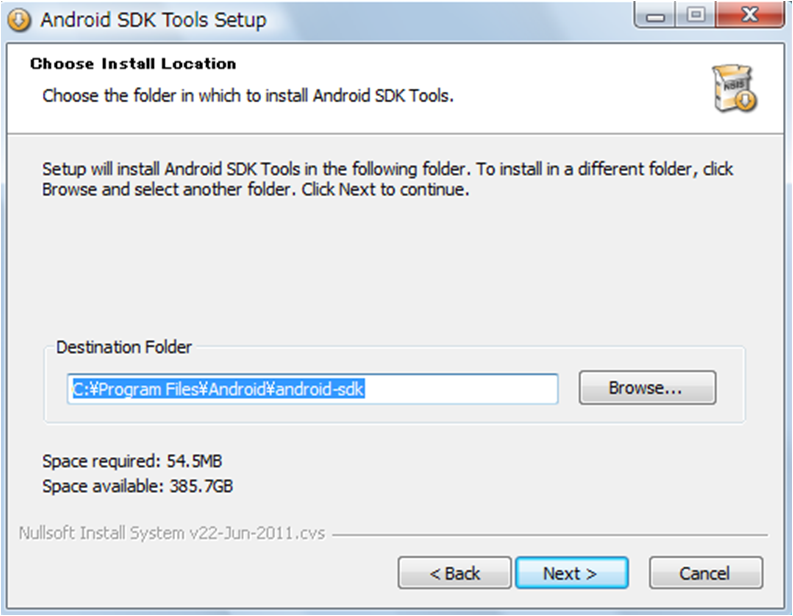Click the "Destination Folder" group label
This screenshot has height=616, width=793.
click(x=124, y=347)
